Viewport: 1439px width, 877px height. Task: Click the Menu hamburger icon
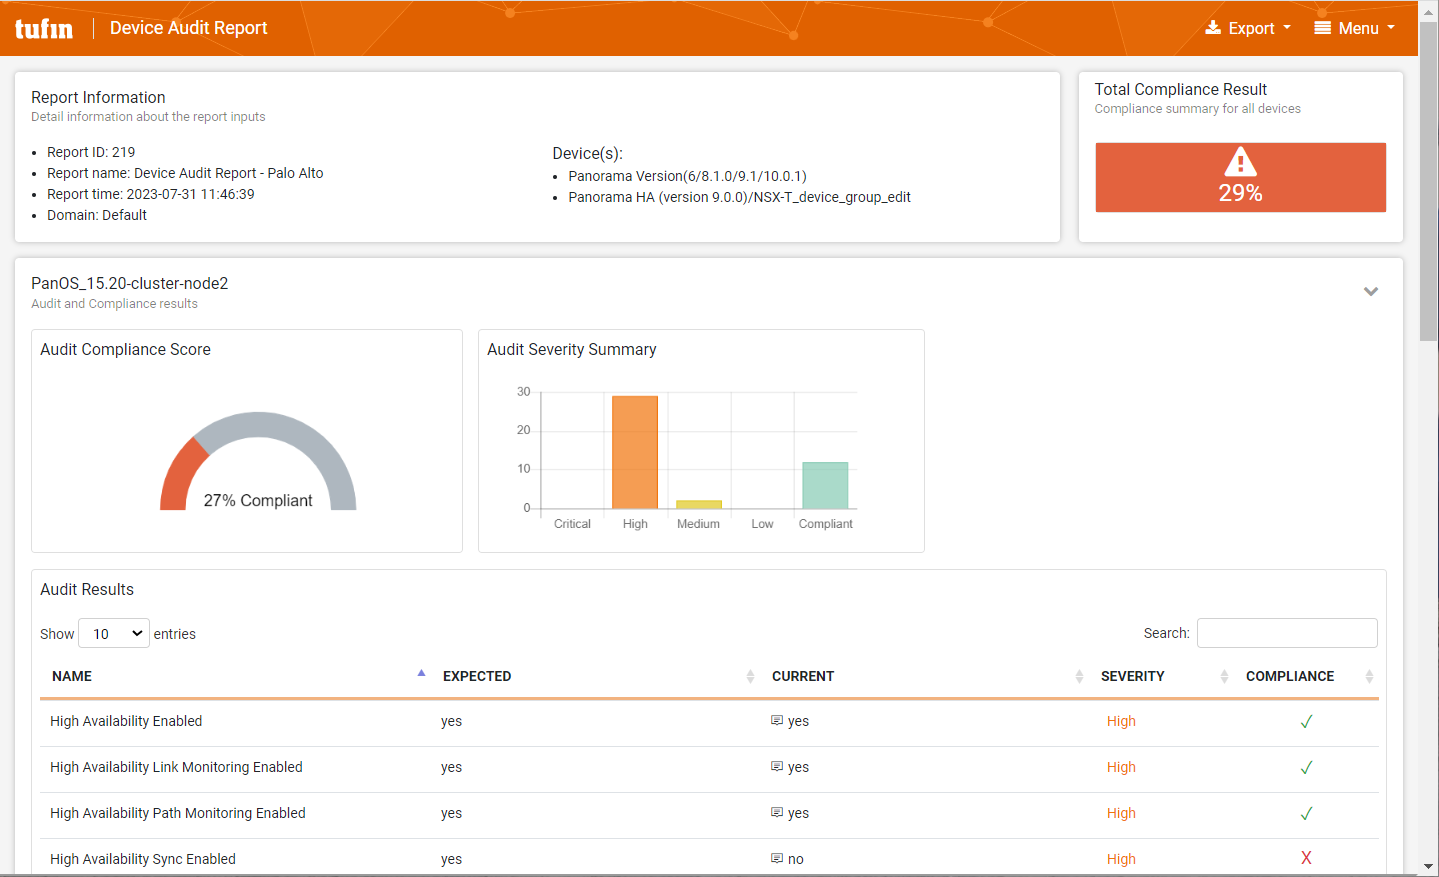click(x=1322, y=28)
